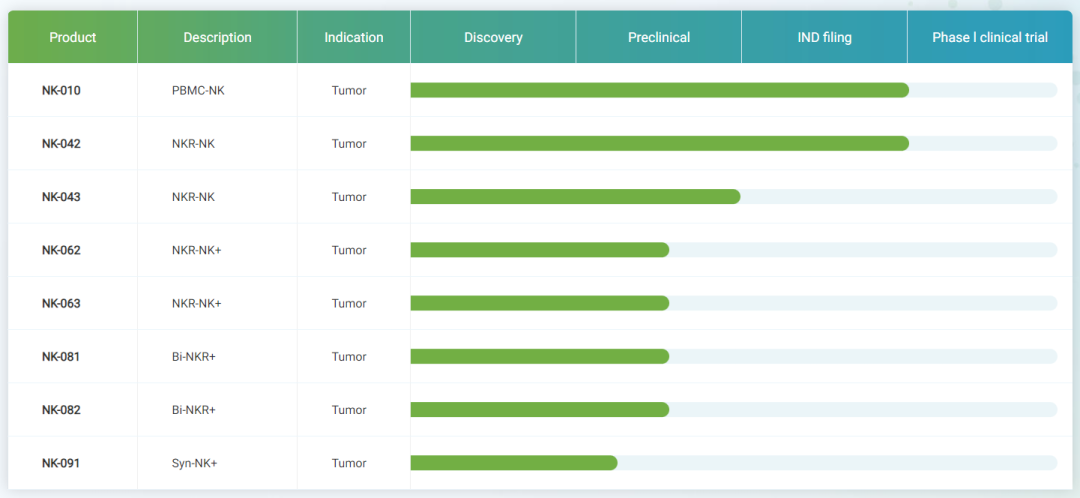
Task: Click the Syn-NK+ description cell
Action: (x=194, y=463)
